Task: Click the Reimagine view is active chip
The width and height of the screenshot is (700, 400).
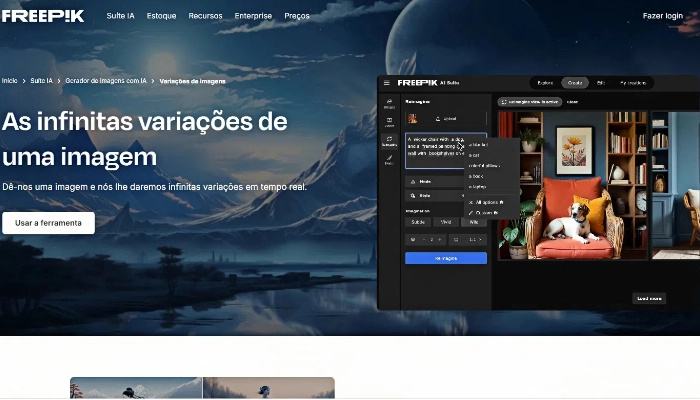Action: (x=530, y=102)
